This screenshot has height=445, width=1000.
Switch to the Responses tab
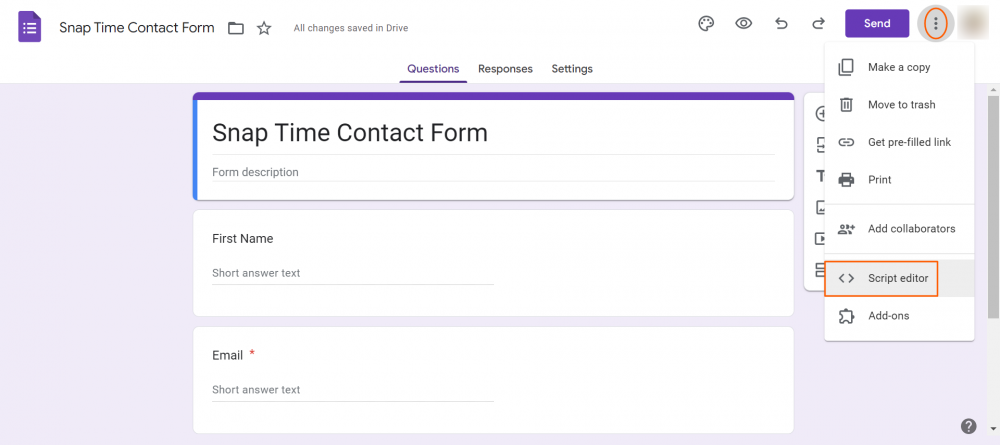(x=505, y=69)
